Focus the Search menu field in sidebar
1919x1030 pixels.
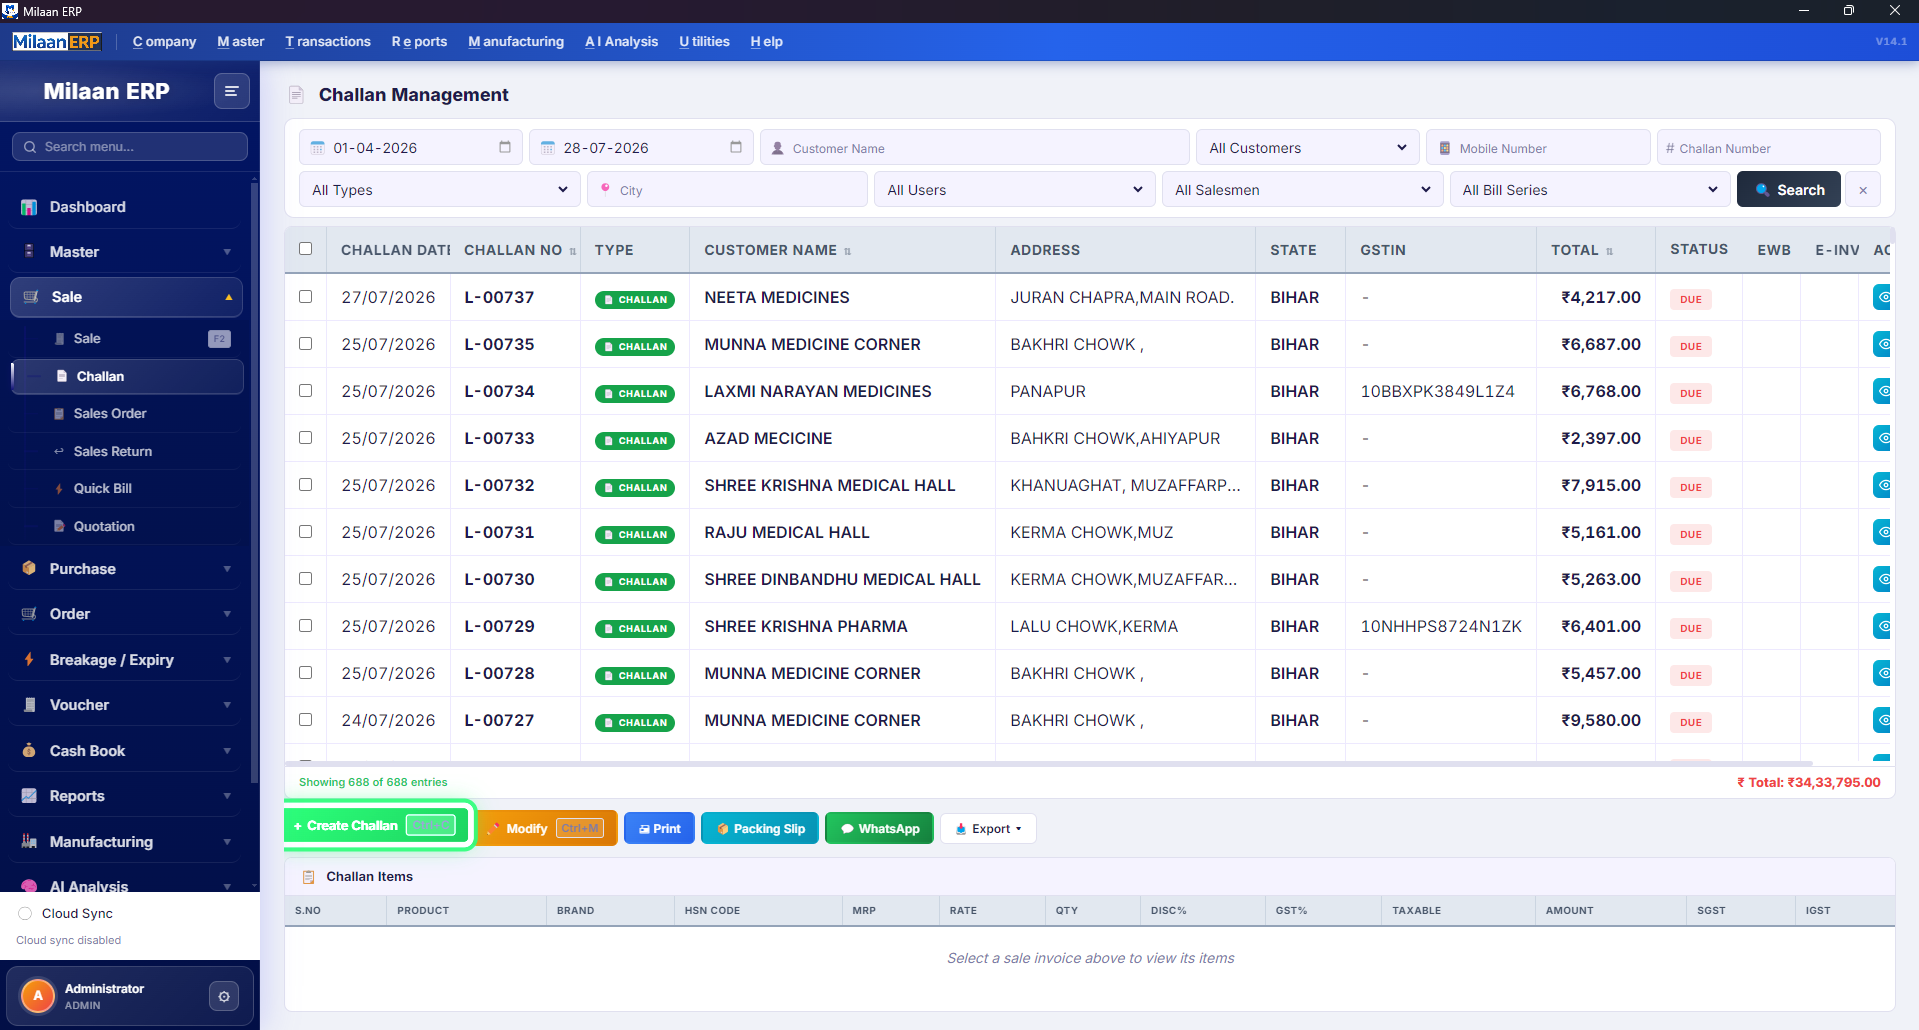130,146
